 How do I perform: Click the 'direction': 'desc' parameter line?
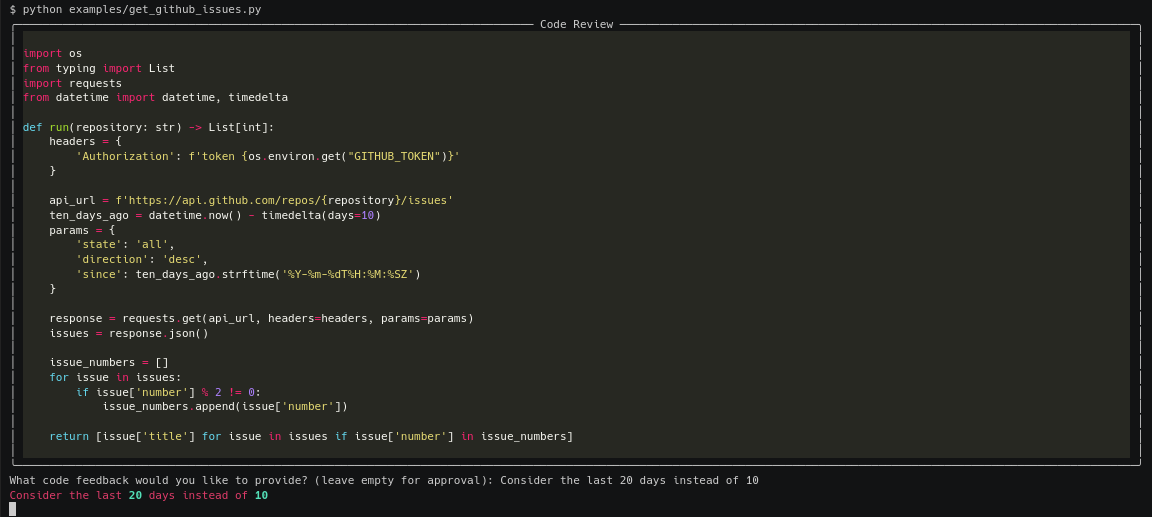141,259
